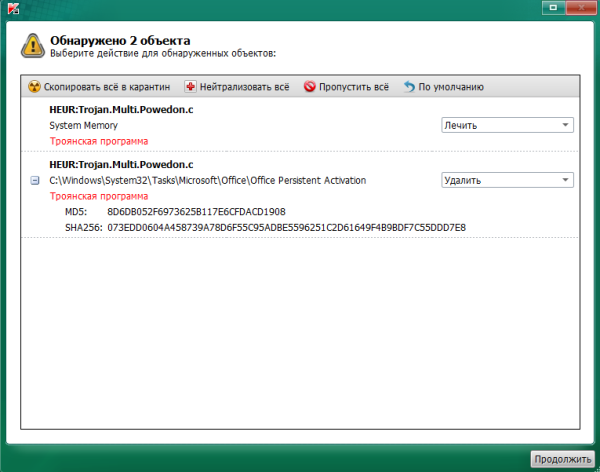Collapse the Office Persistent Activation details
The width and height of the screenshot is (600, 472).
[x=34, y=180]
